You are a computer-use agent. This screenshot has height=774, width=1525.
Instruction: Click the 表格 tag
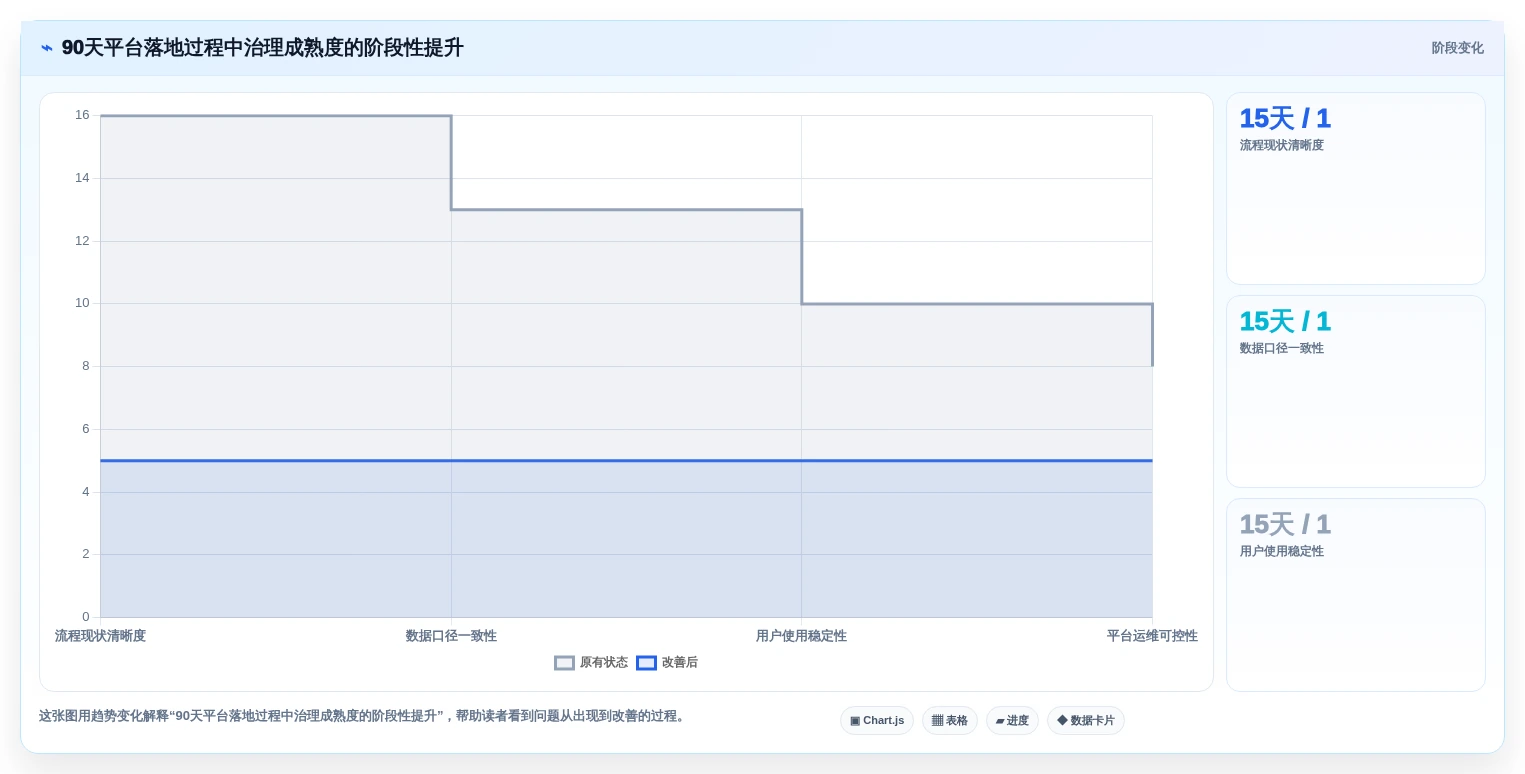[x=950, y=720]
